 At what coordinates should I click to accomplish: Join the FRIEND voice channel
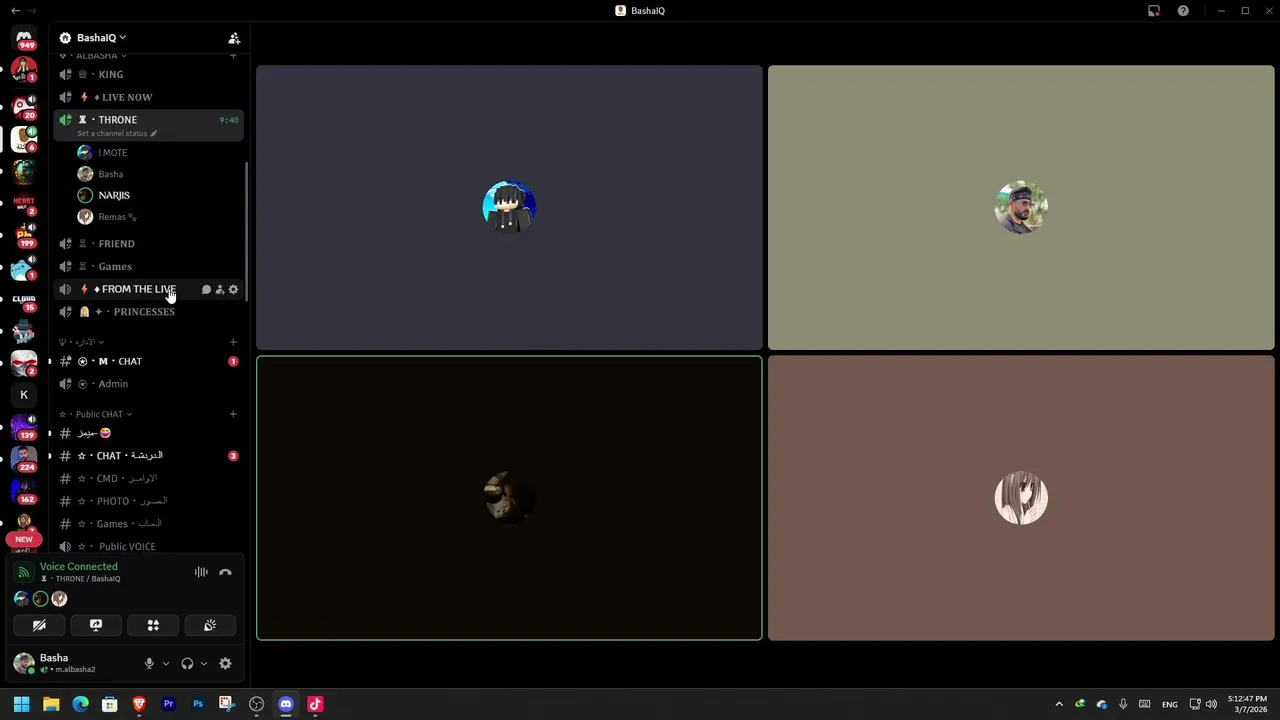[148, 244]
